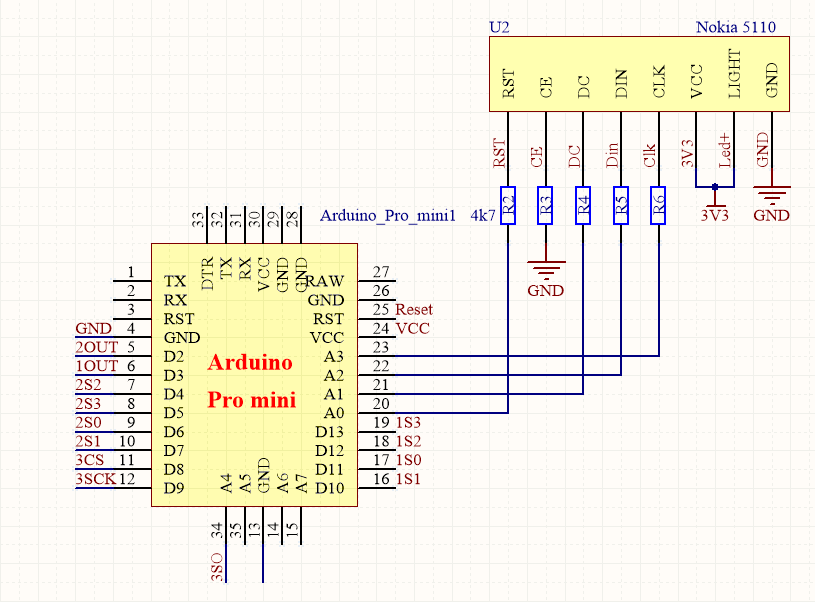This screenshot has width=815, height=602.
Task: Click resistor R2
Action: (506, 202)
